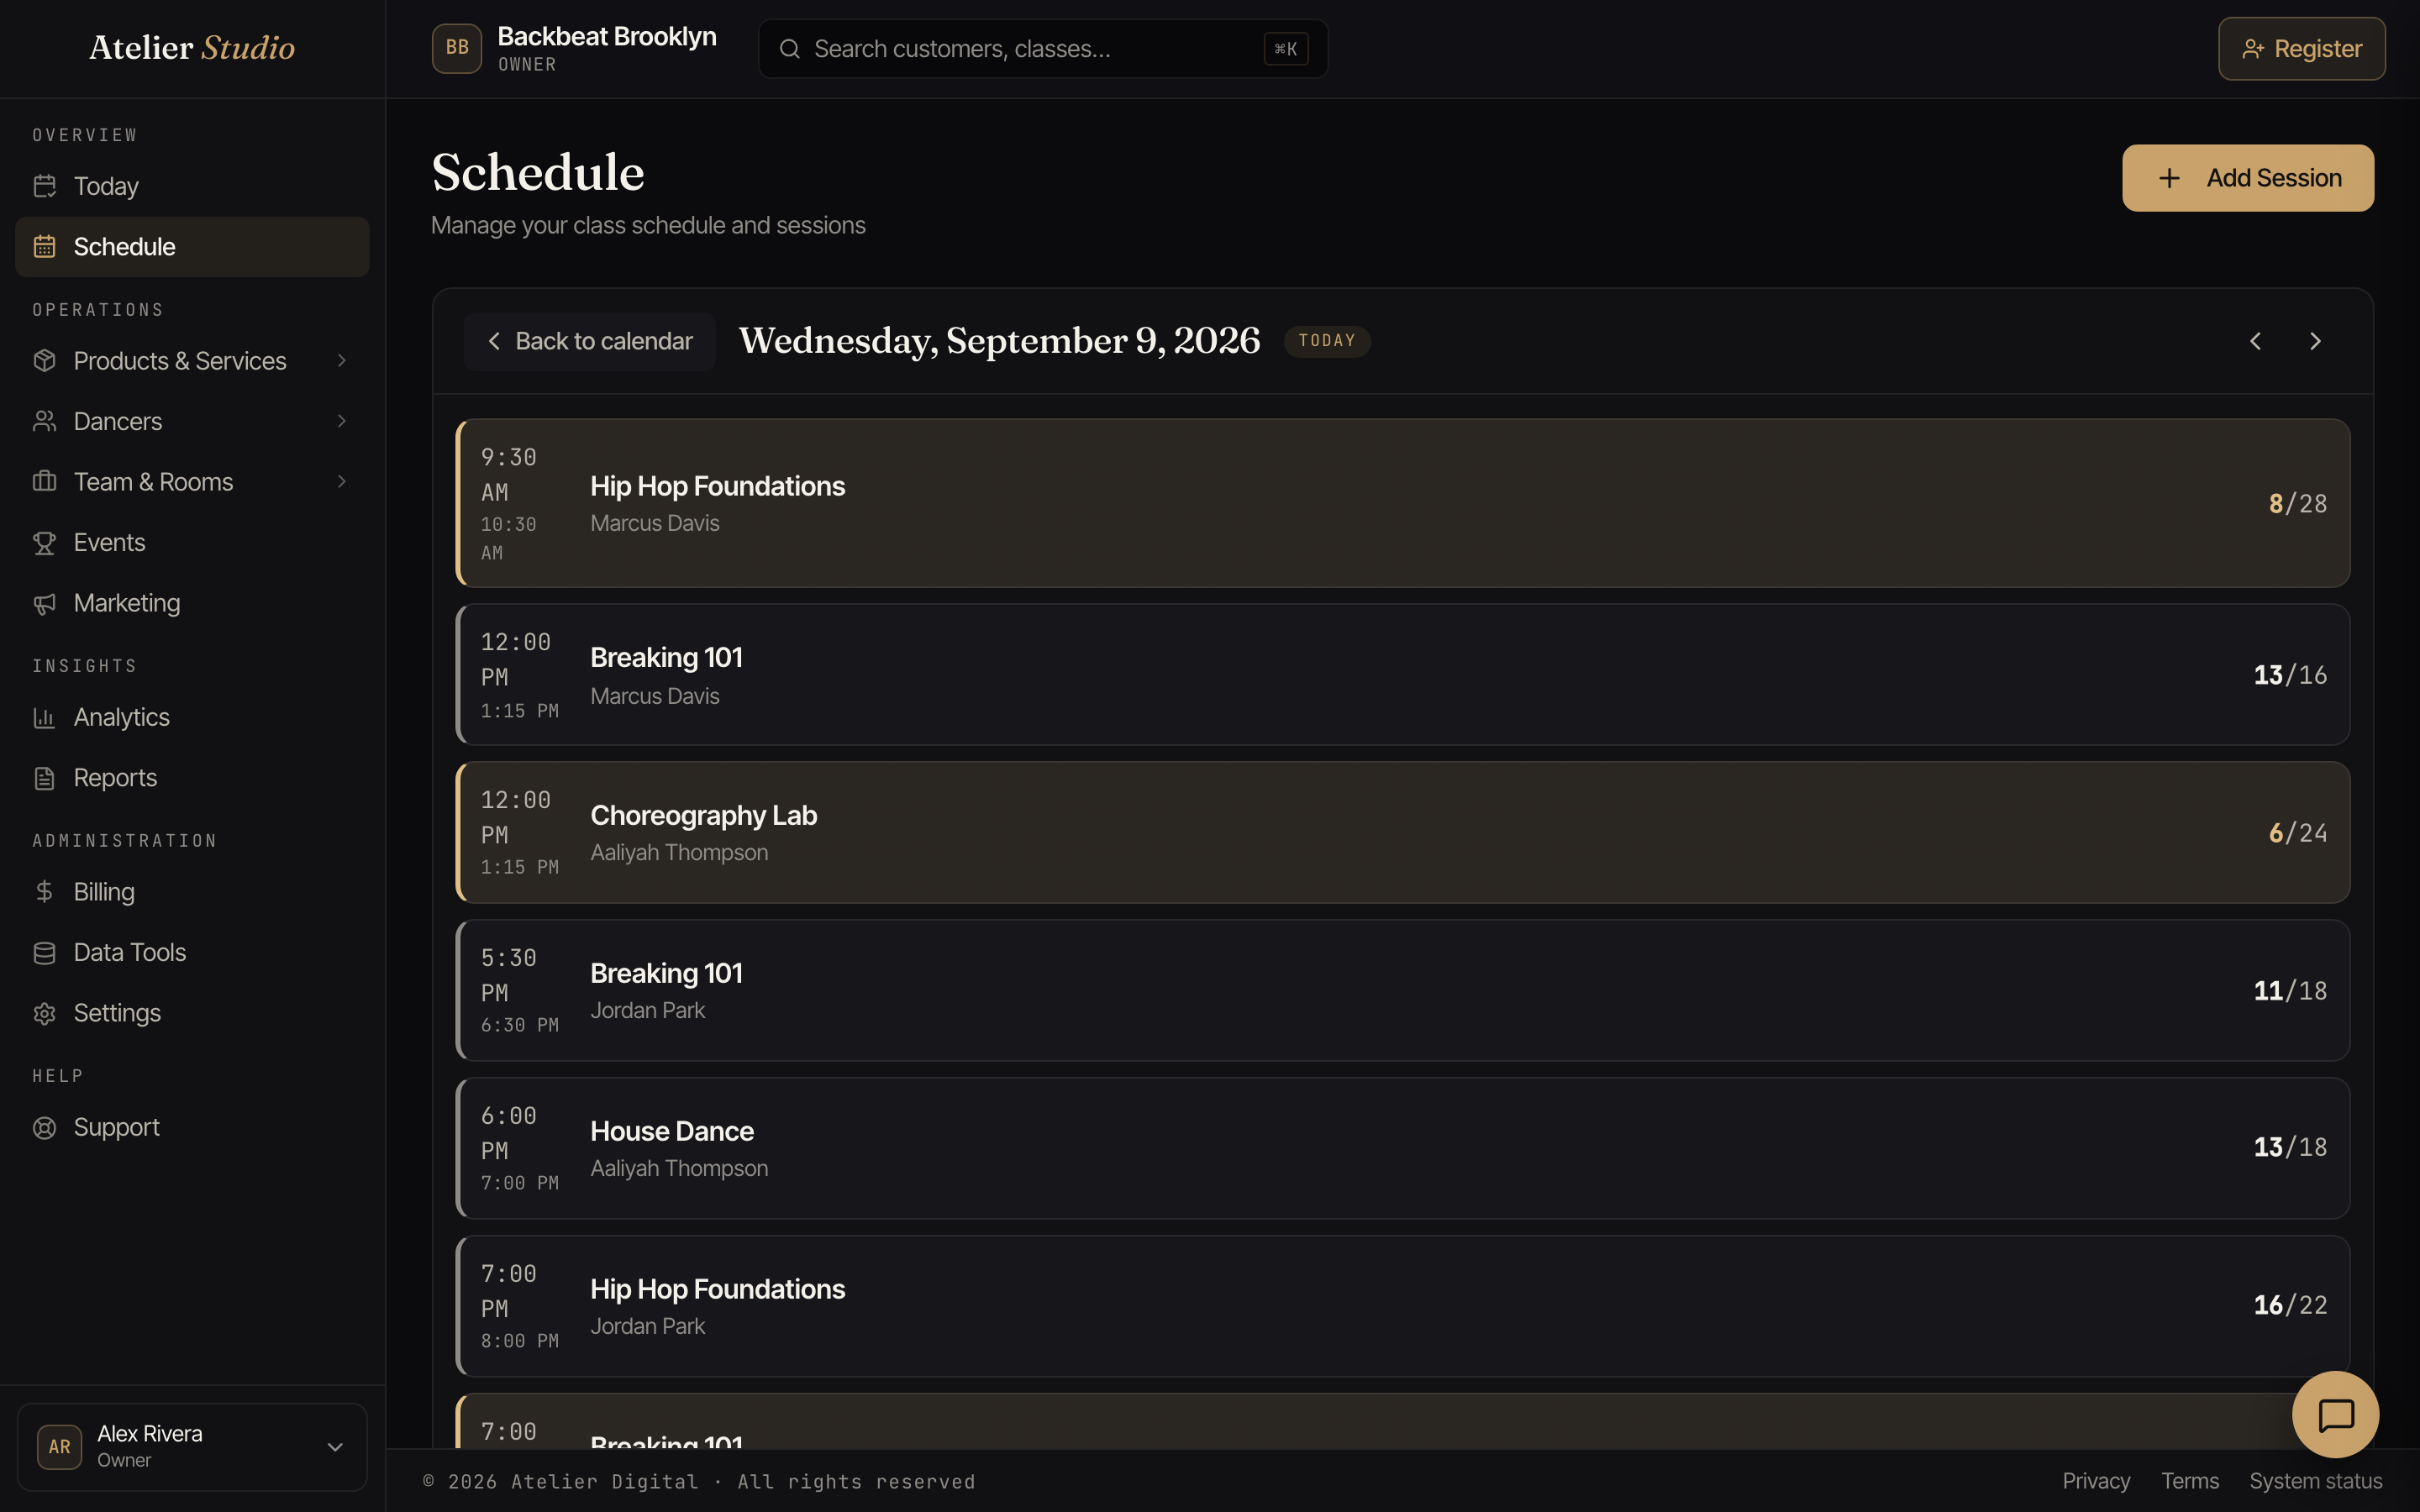Open the Choreography Lab session card
This screenshot has height=1512, width=2420.
coord(1403,832)
